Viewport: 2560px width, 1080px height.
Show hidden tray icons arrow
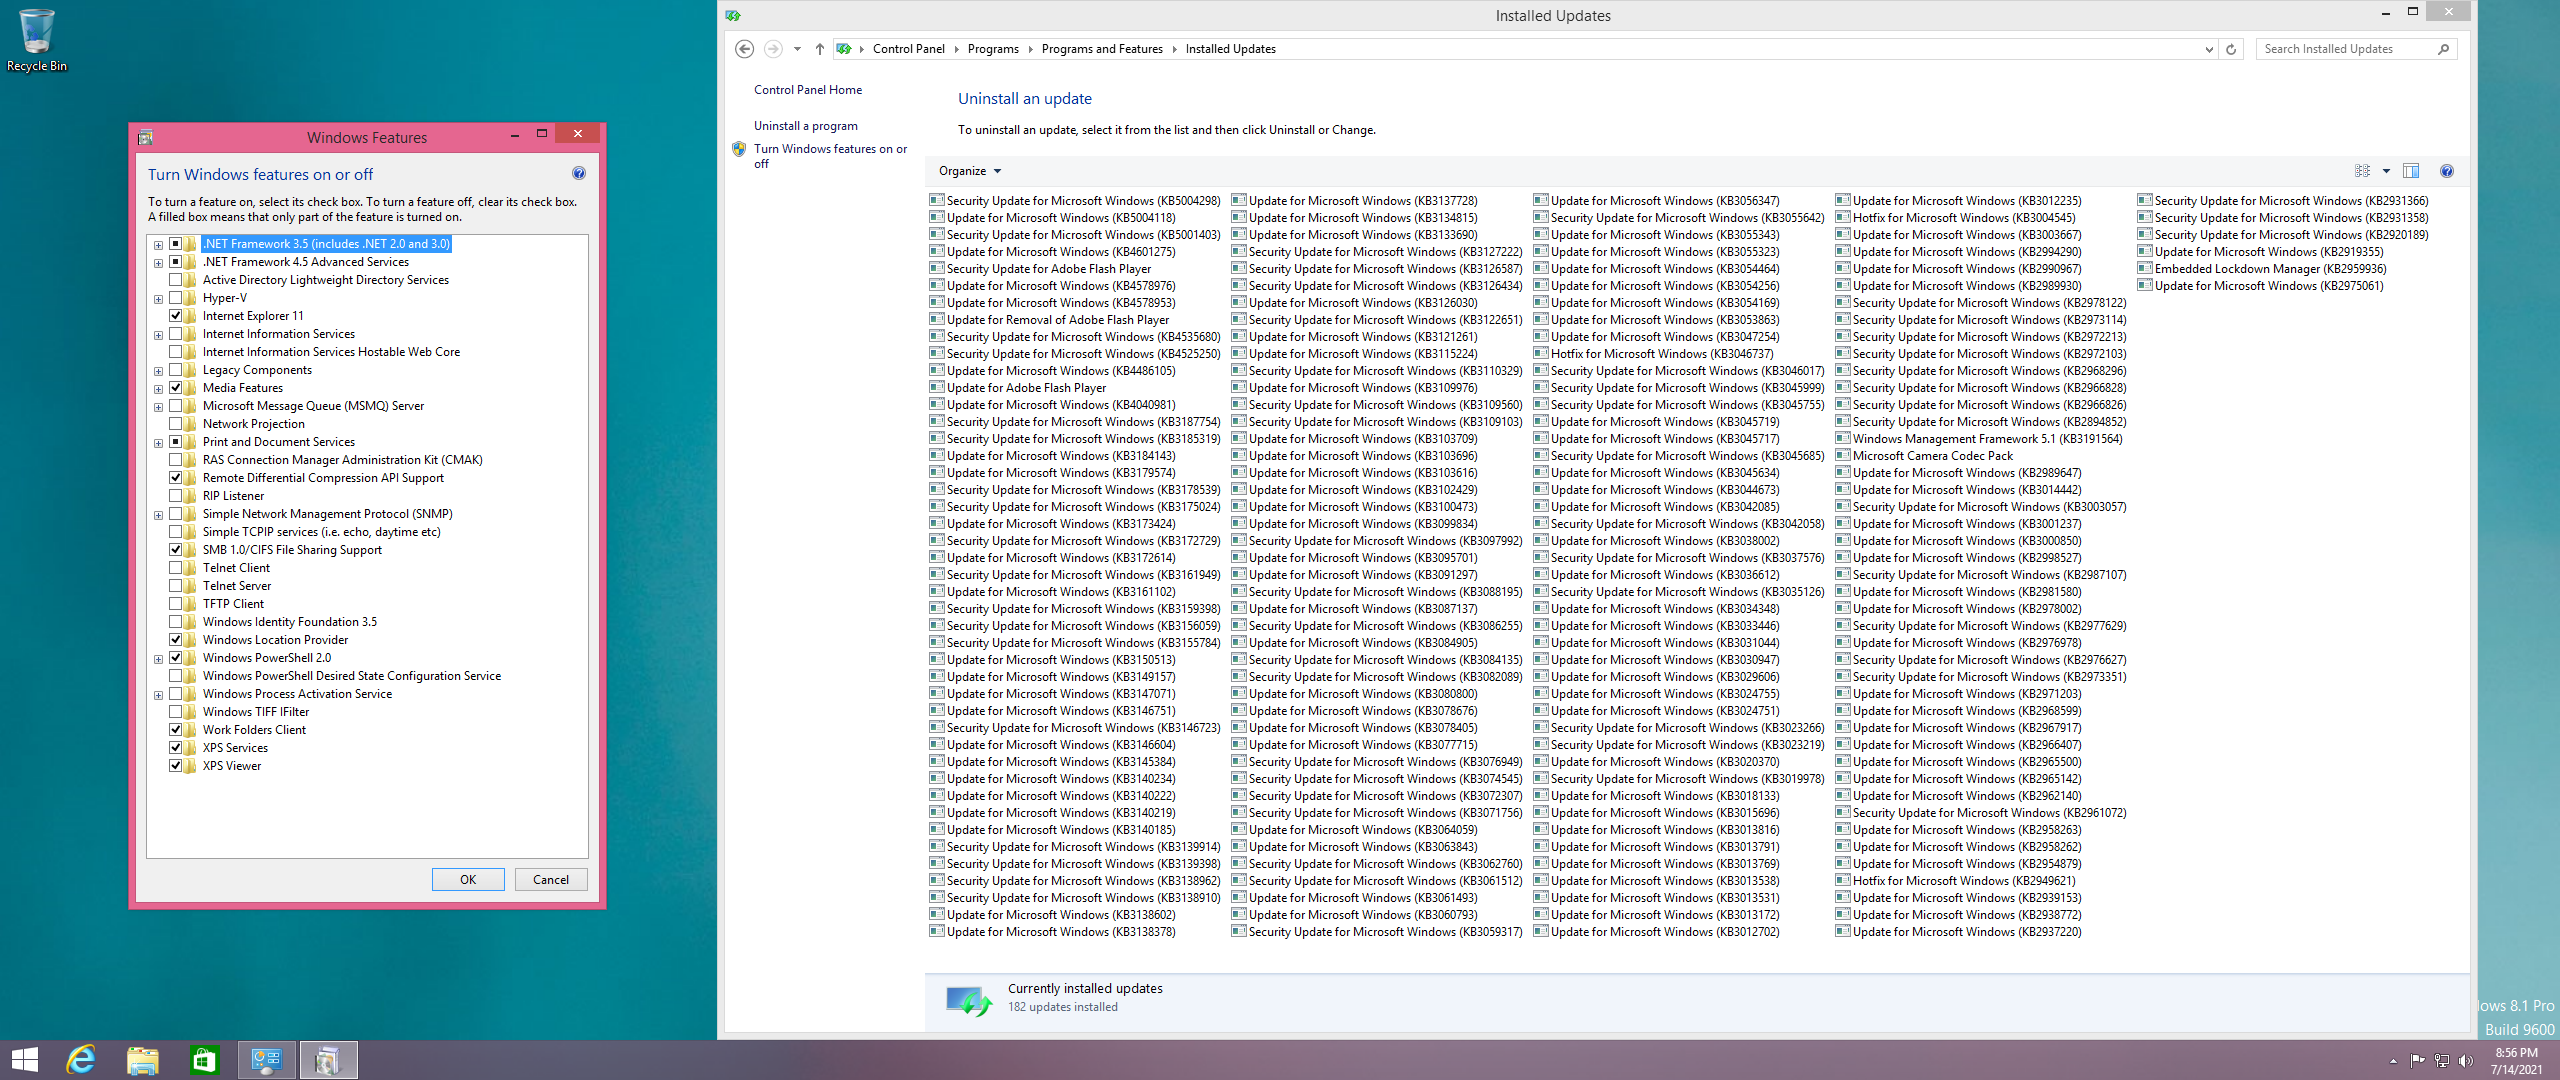2393,1061
